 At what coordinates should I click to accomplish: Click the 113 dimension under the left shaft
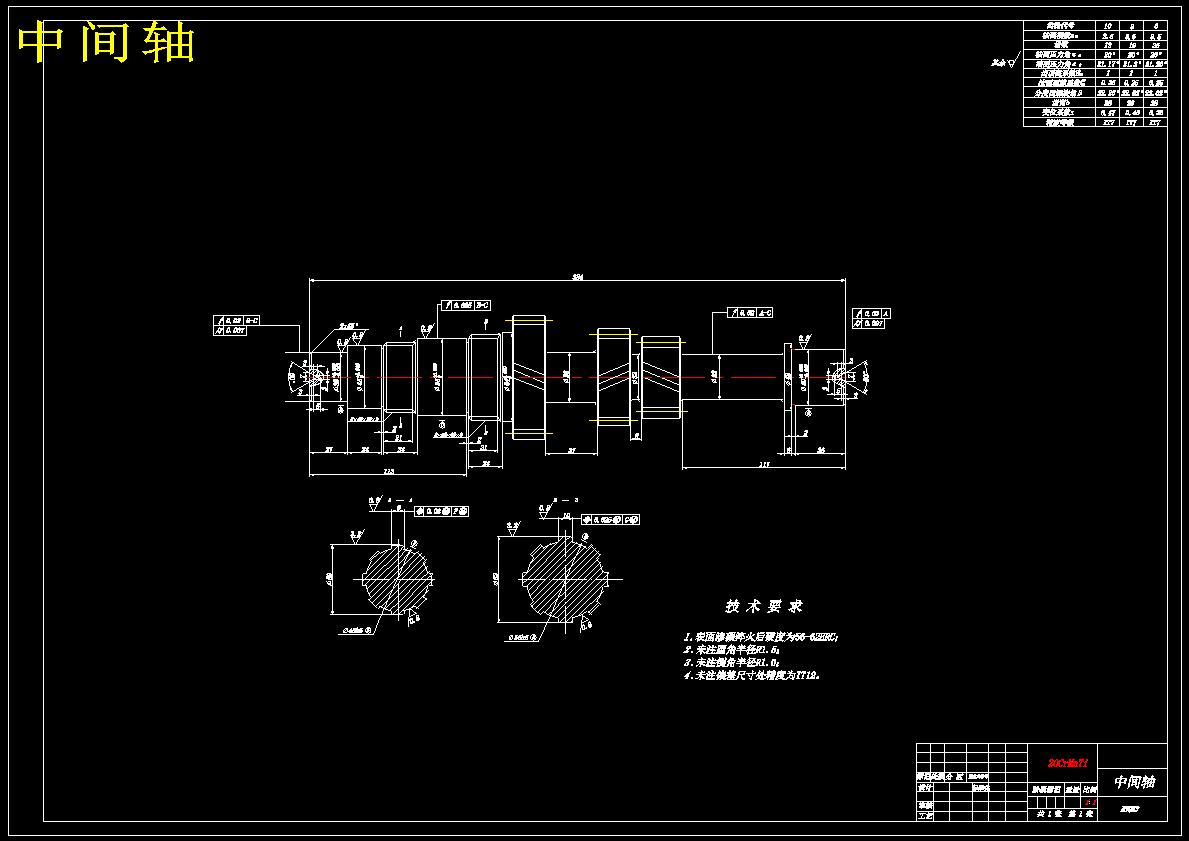(388, 472)
